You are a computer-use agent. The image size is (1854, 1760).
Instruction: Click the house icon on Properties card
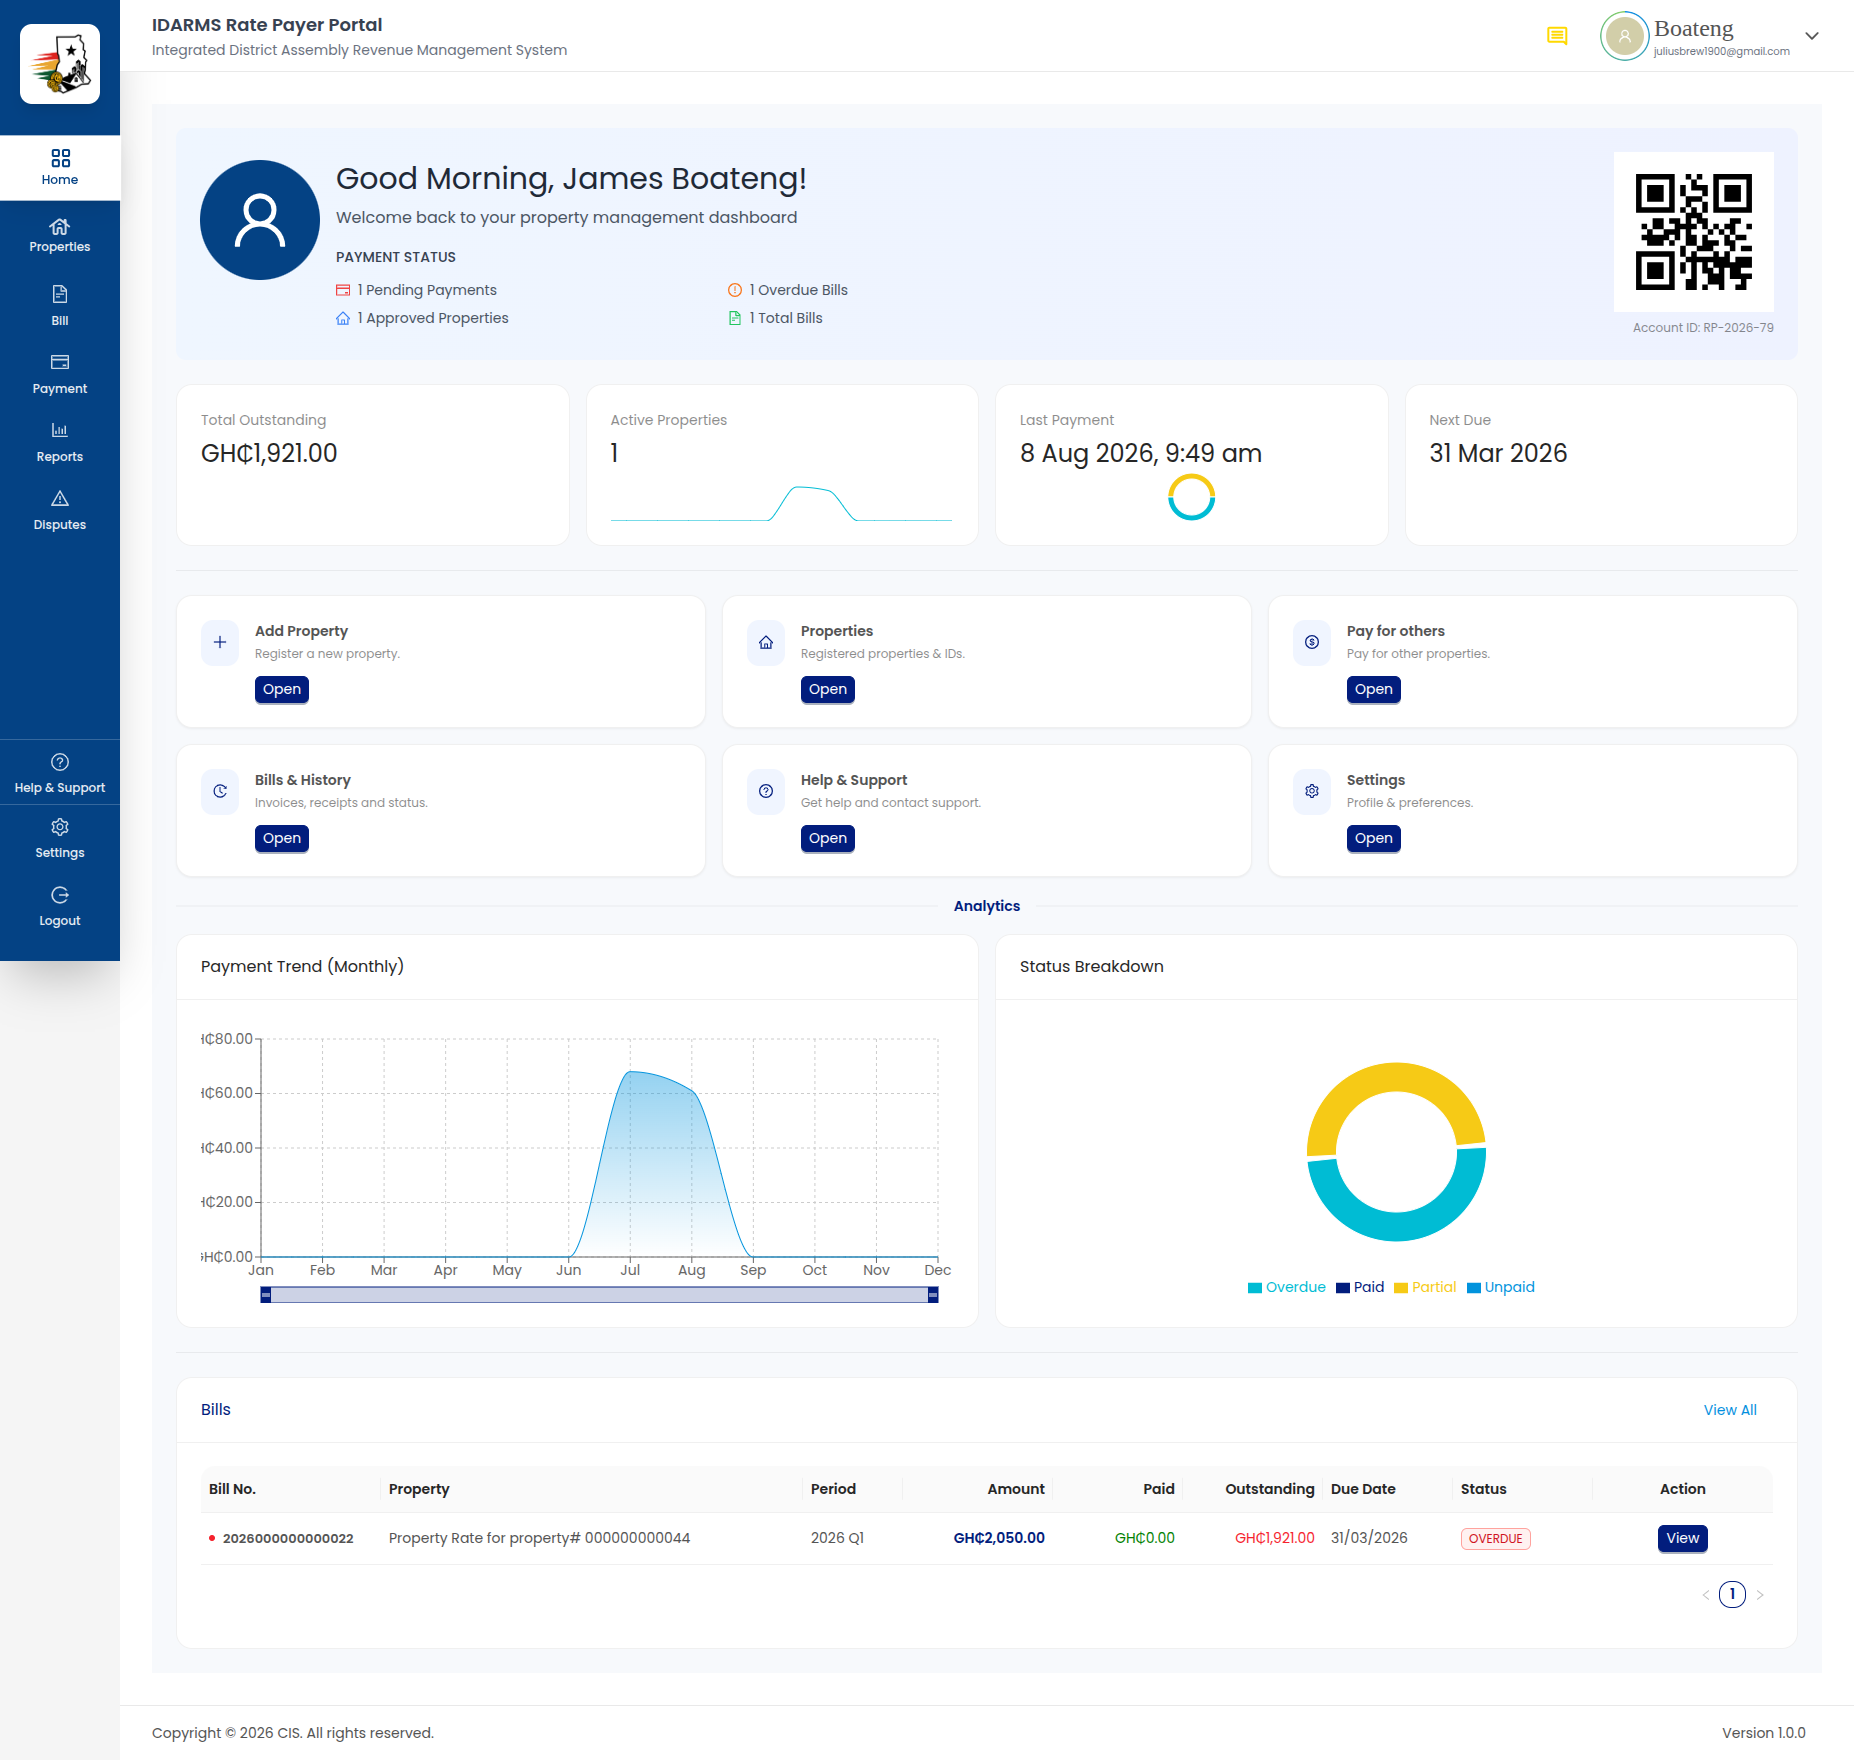tap(766, 642)
